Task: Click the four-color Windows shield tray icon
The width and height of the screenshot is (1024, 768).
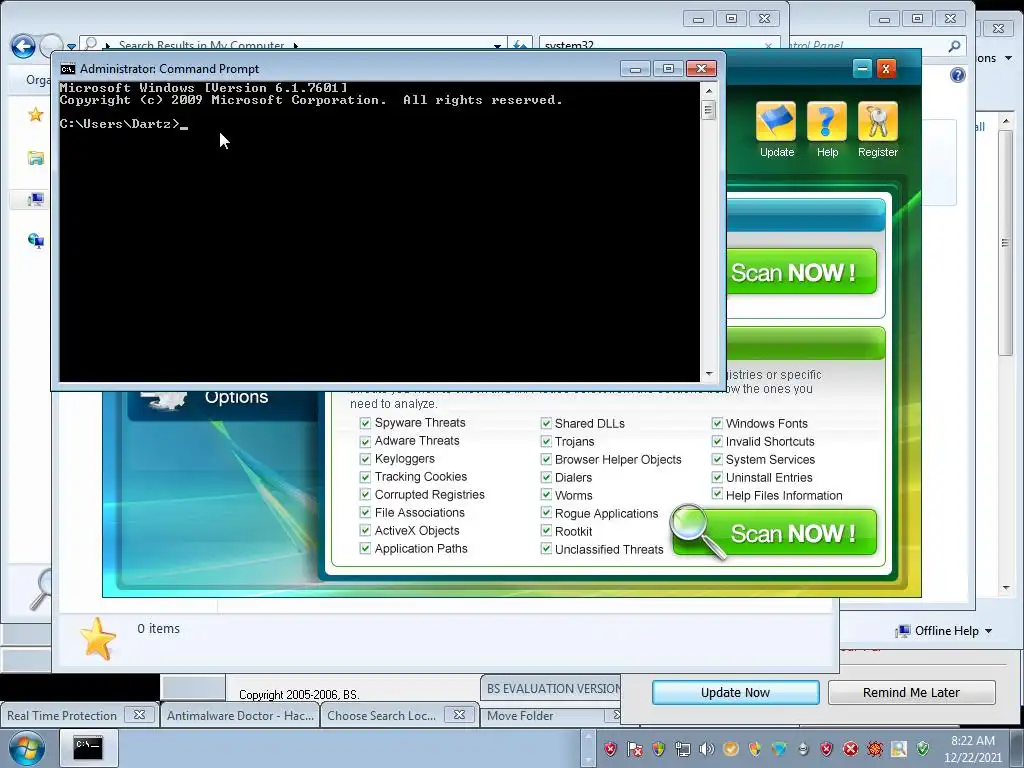Action: point(658,748)
